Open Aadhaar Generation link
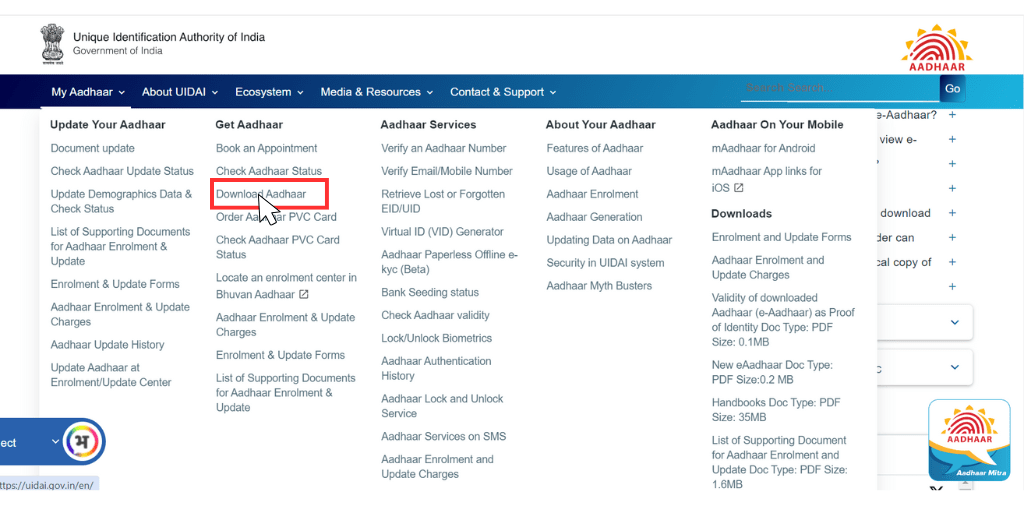Screen dimensions: 1024x505 [594, 217]
